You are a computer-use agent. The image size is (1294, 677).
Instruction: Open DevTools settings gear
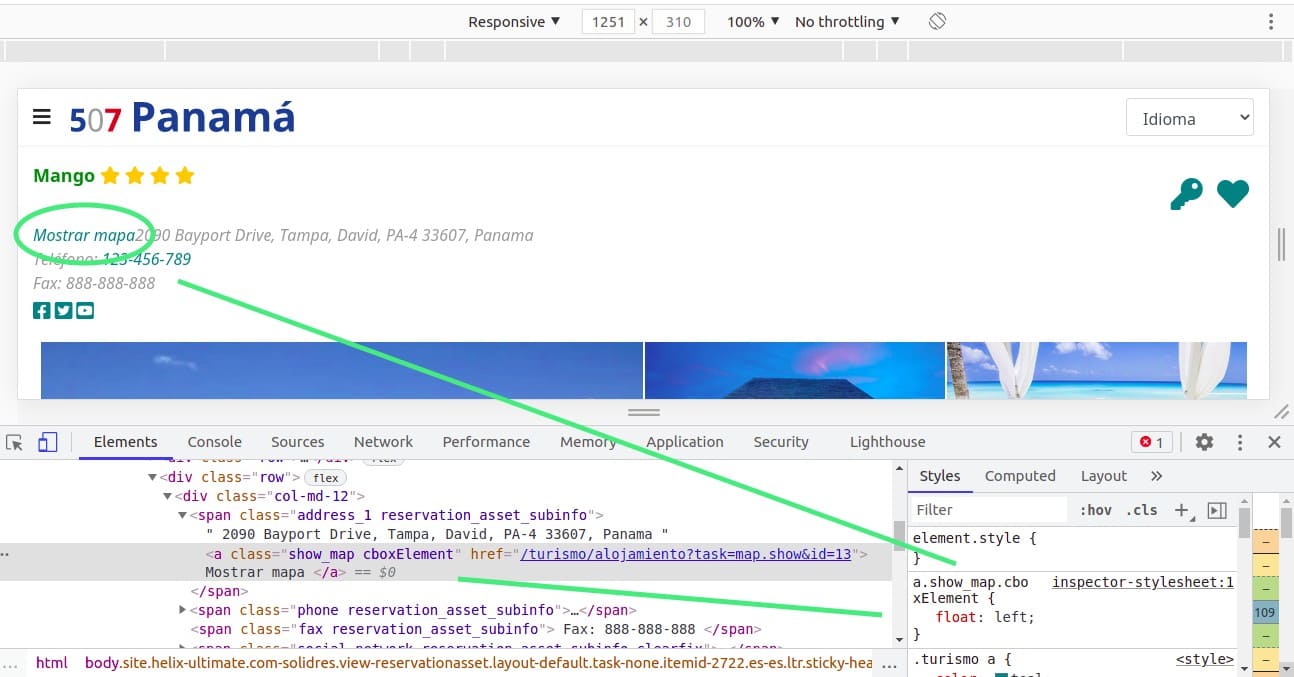tap(1204, 442)
